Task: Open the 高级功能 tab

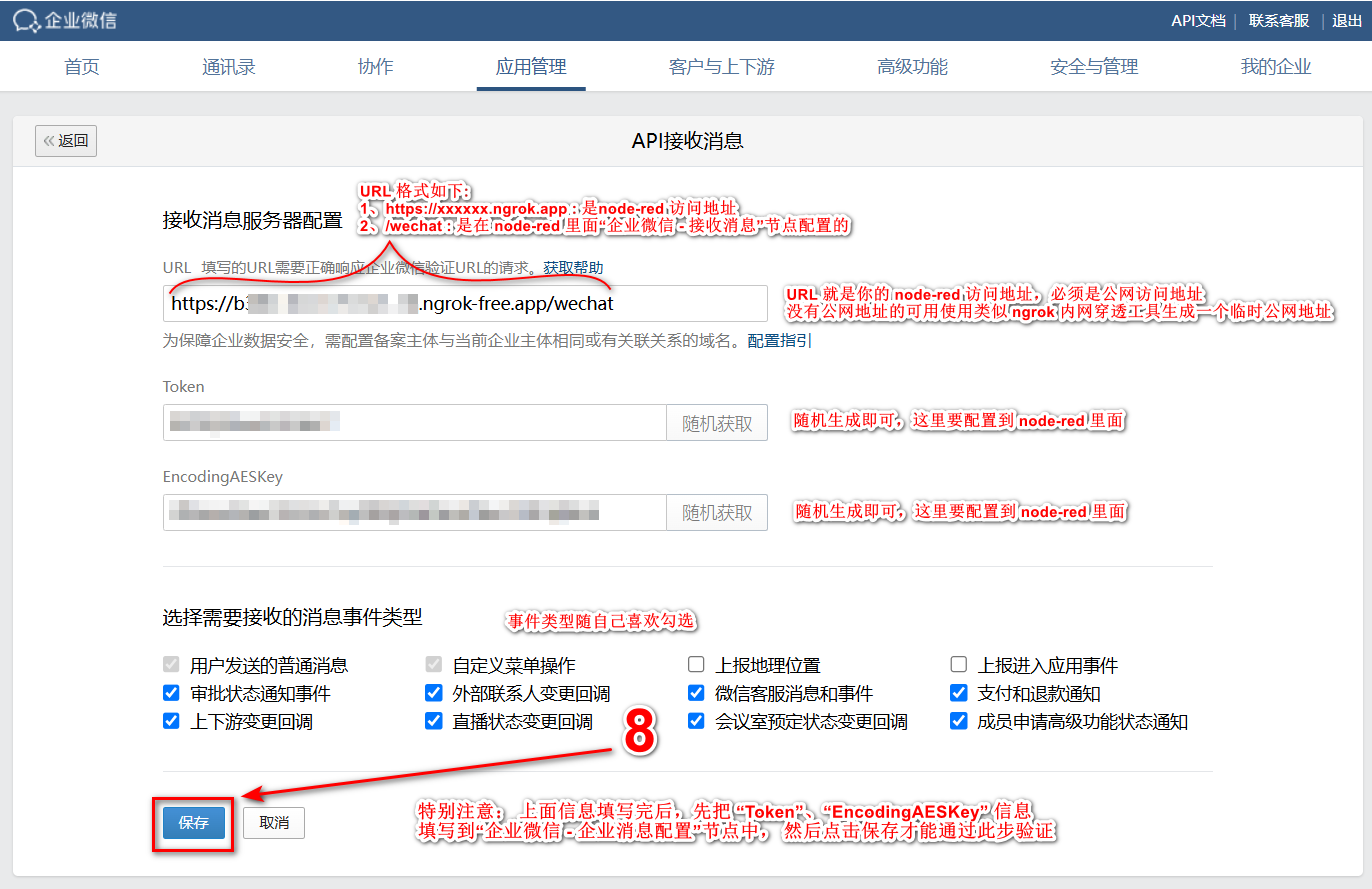Action: pos(912,67)
